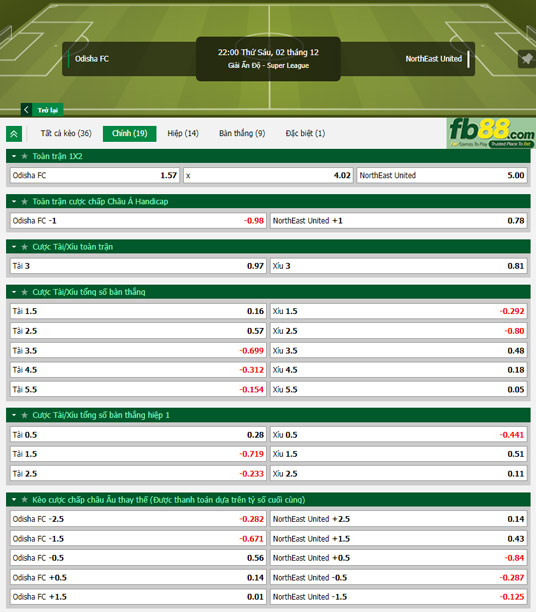Pick Odisha FC -2.5 at -0.282
Viewport: 536px width, 612px height.
138,519
